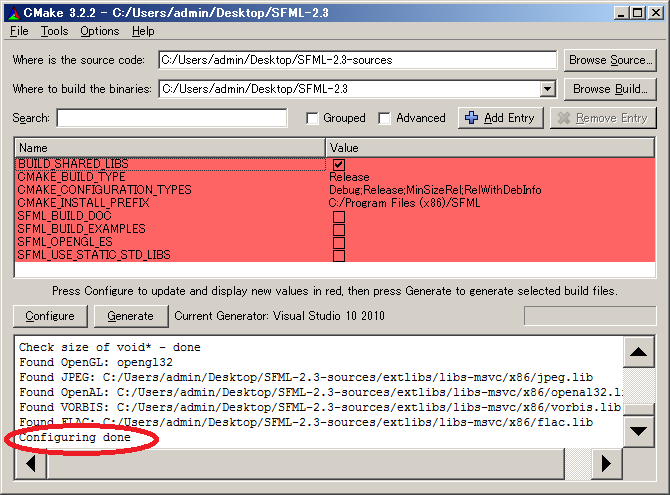Click the Value column header
Screen dimensions: 670x495
pos(490,148)
